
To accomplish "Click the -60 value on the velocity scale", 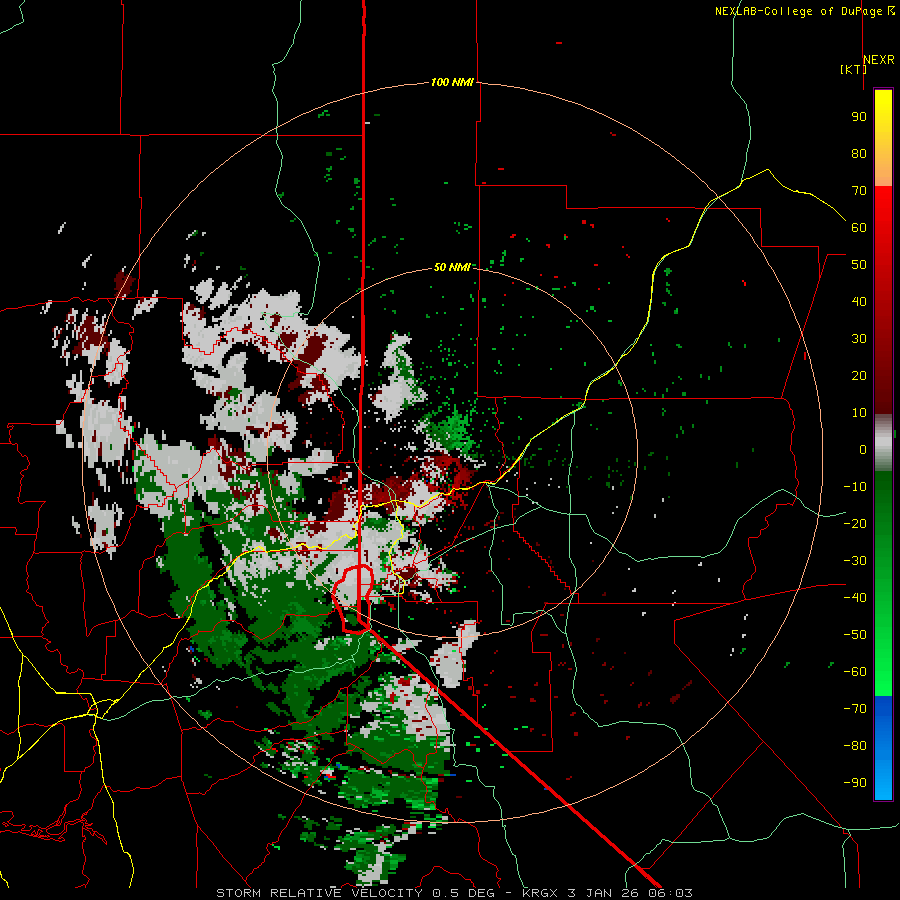I will pos(855,672).
